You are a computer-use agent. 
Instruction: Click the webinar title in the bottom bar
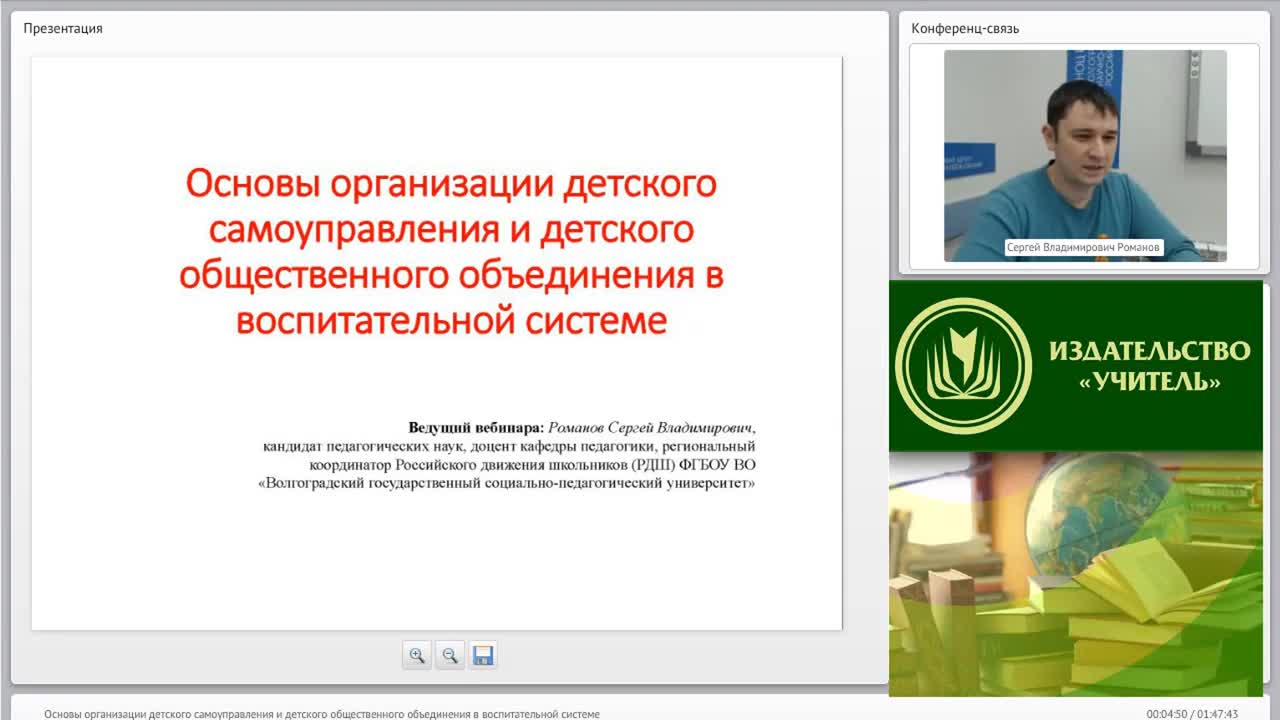(x=322, y=714)
